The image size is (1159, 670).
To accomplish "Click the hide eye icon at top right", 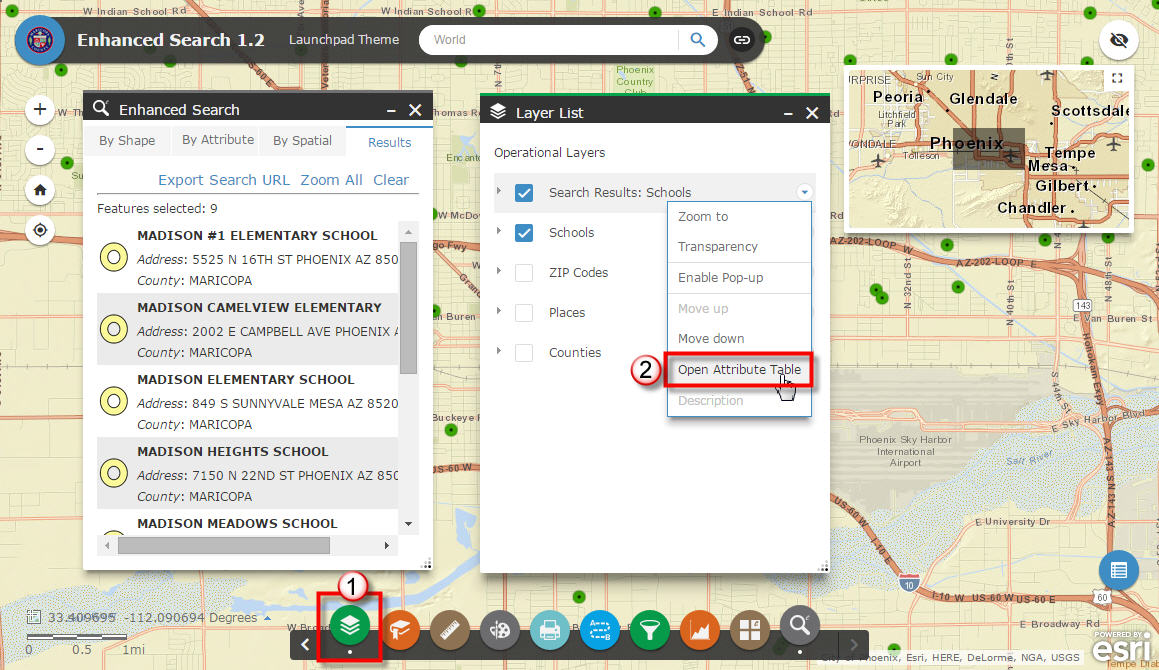I will (1118, 40).
